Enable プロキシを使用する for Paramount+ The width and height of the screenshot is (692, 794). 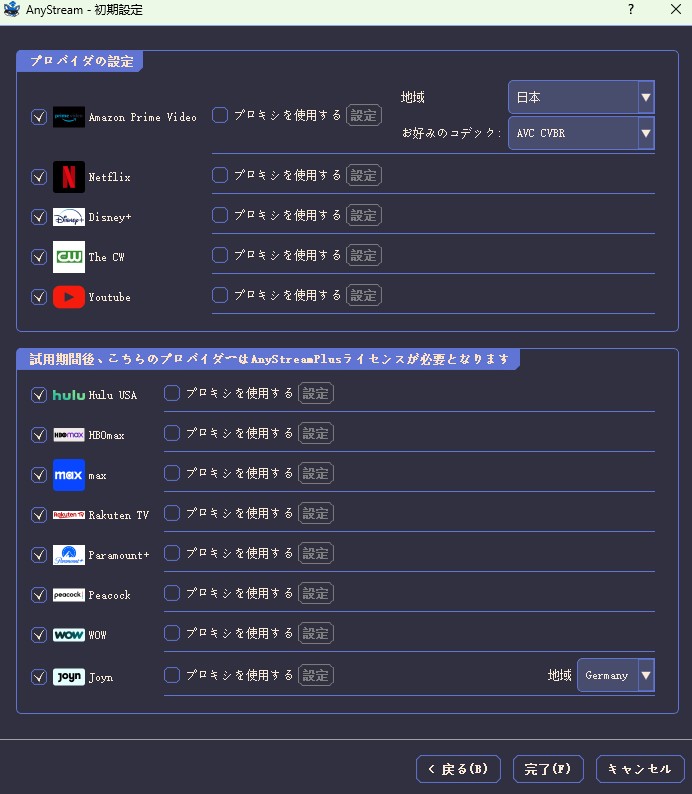tap(172, 553)
